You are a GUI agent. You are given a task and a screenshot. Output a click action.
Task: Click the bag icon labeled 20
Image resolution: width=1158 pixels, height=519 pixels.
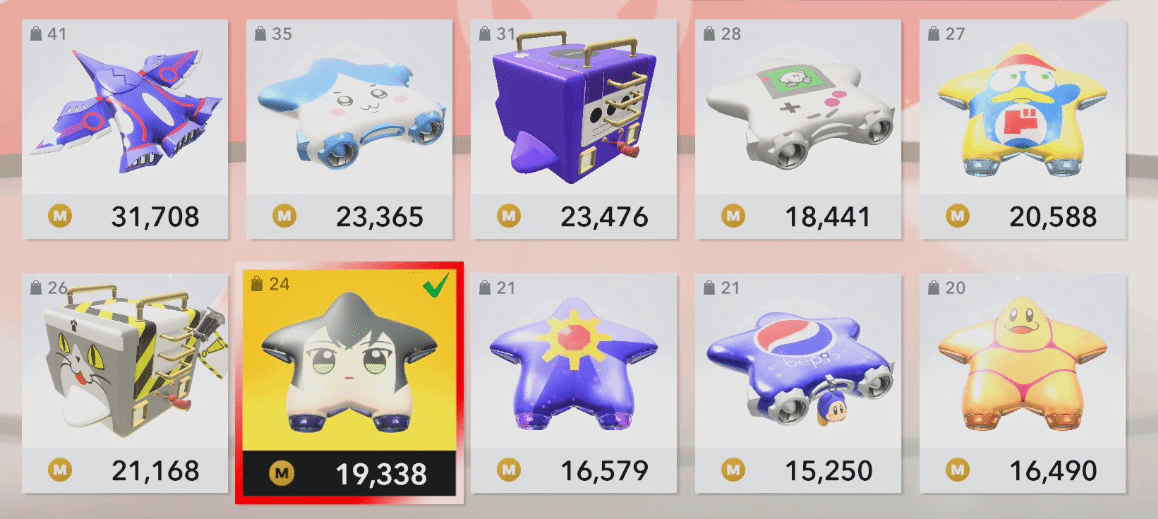[x=934, y=288]
